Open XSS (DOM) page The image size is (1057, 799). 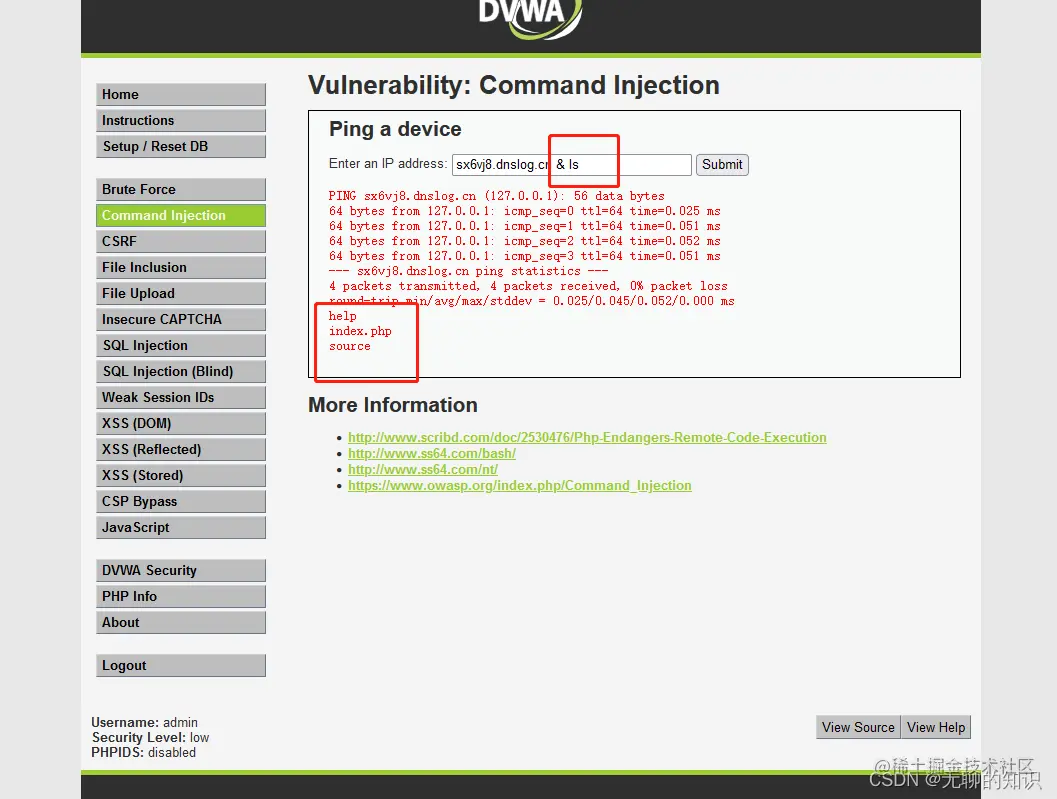tap(181, 423)
